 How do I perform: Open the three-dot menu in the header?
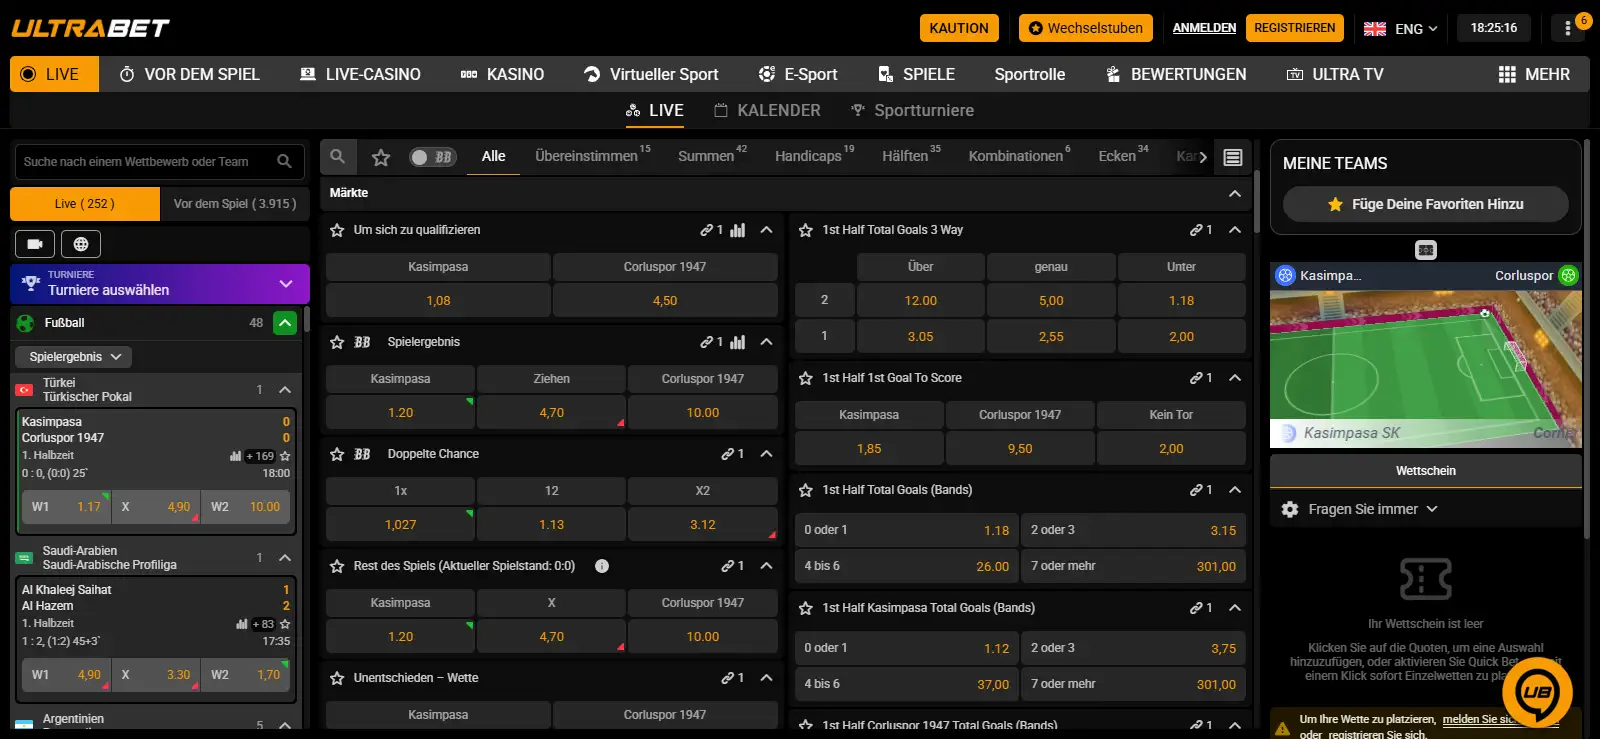click(x=1567, y=28)
